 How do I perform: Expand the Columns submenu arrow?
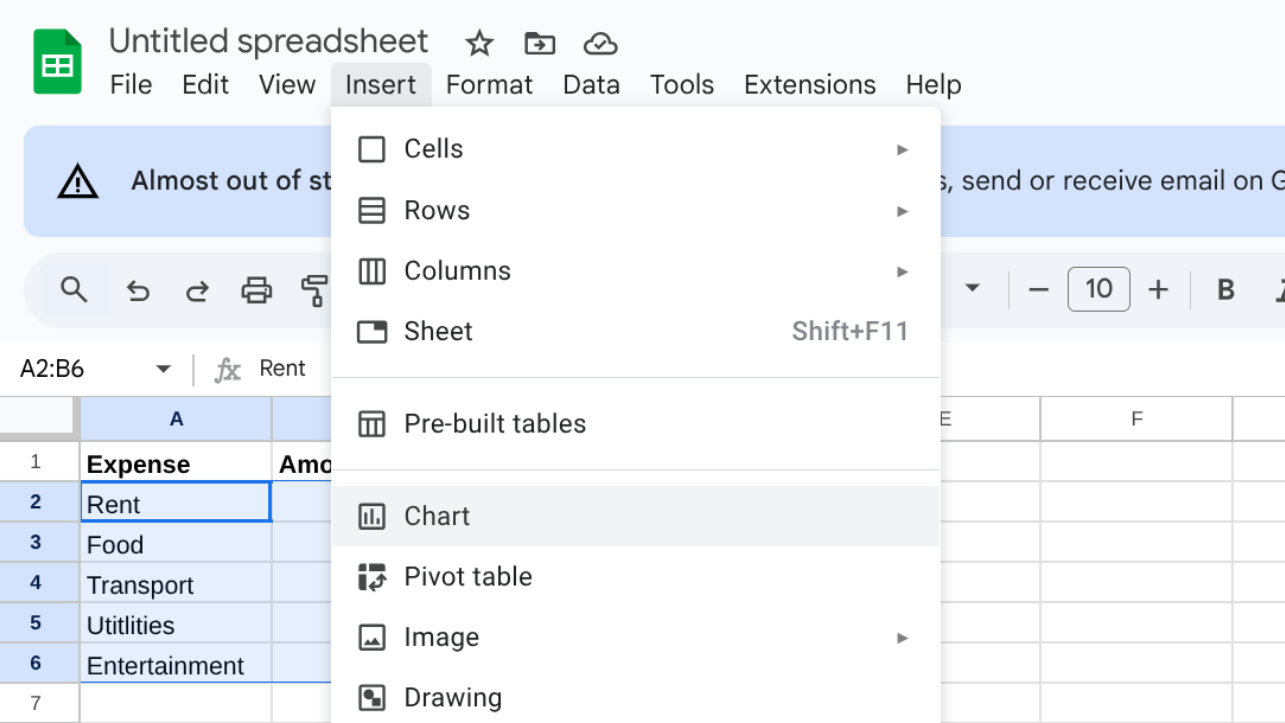point(903,270)
